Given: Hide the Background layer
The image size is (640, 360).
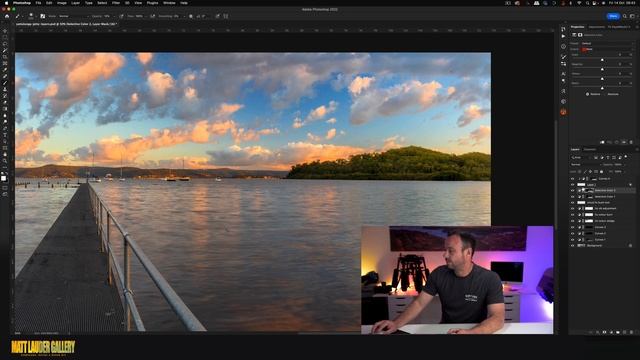Looking at the screenshot, I should pyautogui.click(x=573, y=245).
